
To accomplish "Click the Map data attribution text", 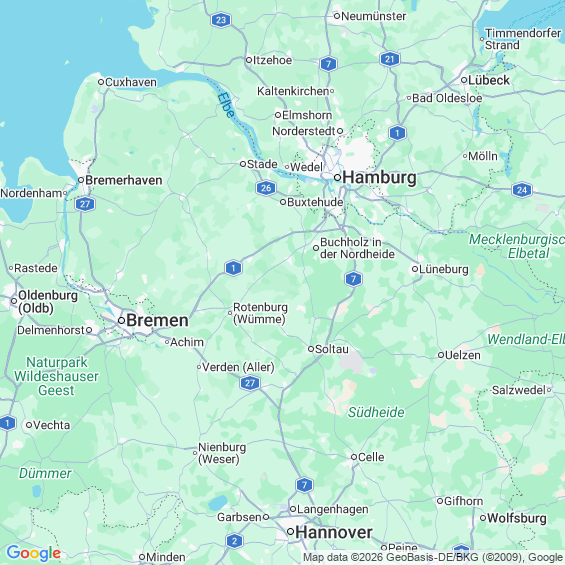I will pos(433,557).
